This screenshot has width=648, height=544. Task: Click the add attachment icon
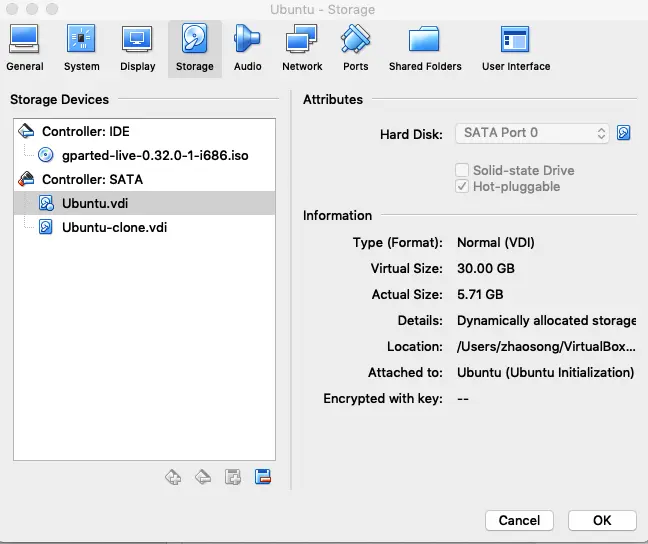click(233, 477)
